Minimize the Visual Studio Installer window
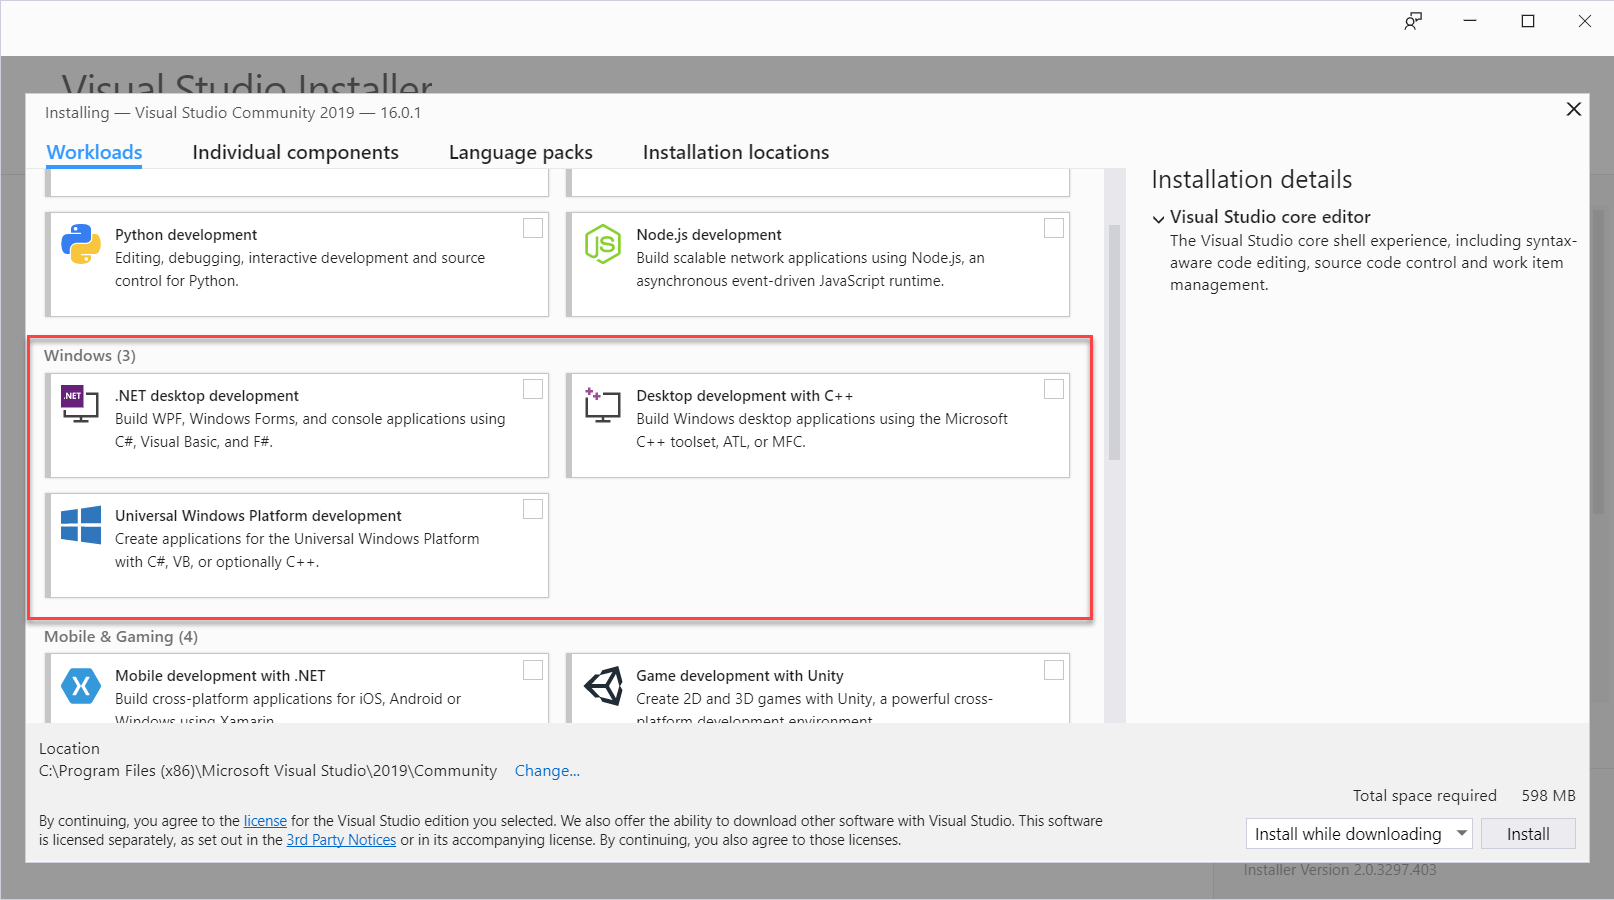 coord(1470,21)
